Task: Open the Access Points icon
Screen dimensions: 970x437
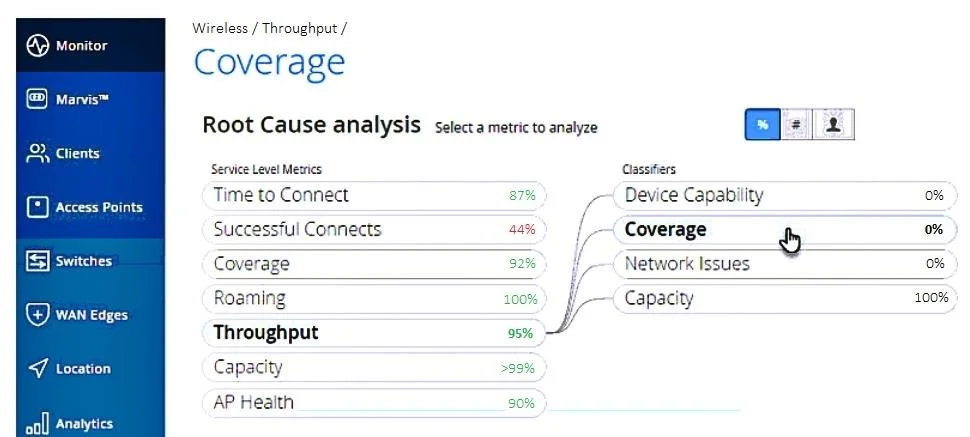Action: point(38,207)
